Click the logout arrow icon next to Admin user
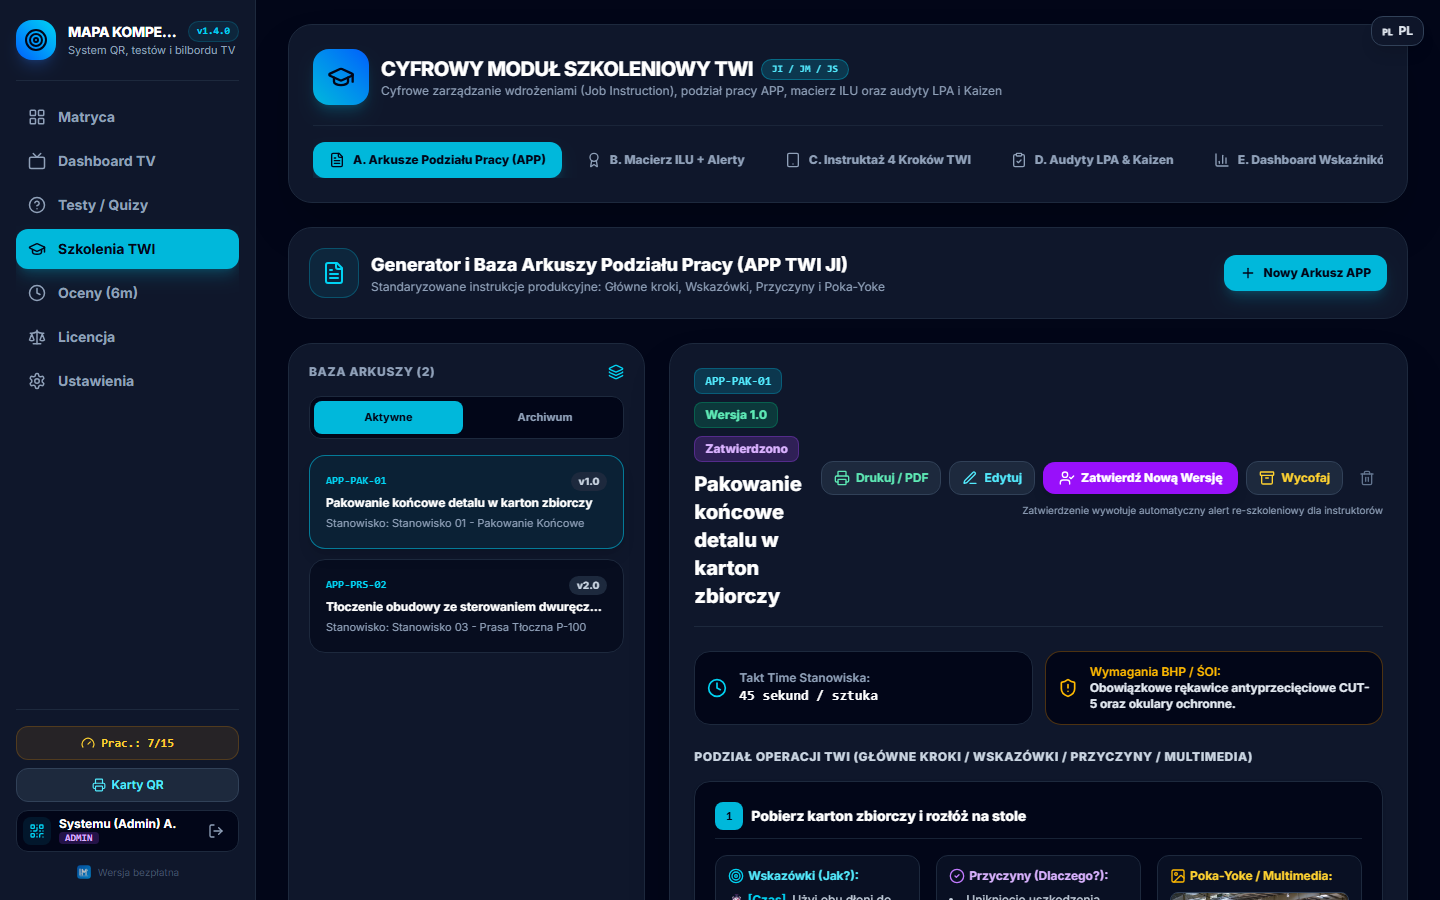The width and height of the screenshot is (1440, 900). click(x=216, y=831)
